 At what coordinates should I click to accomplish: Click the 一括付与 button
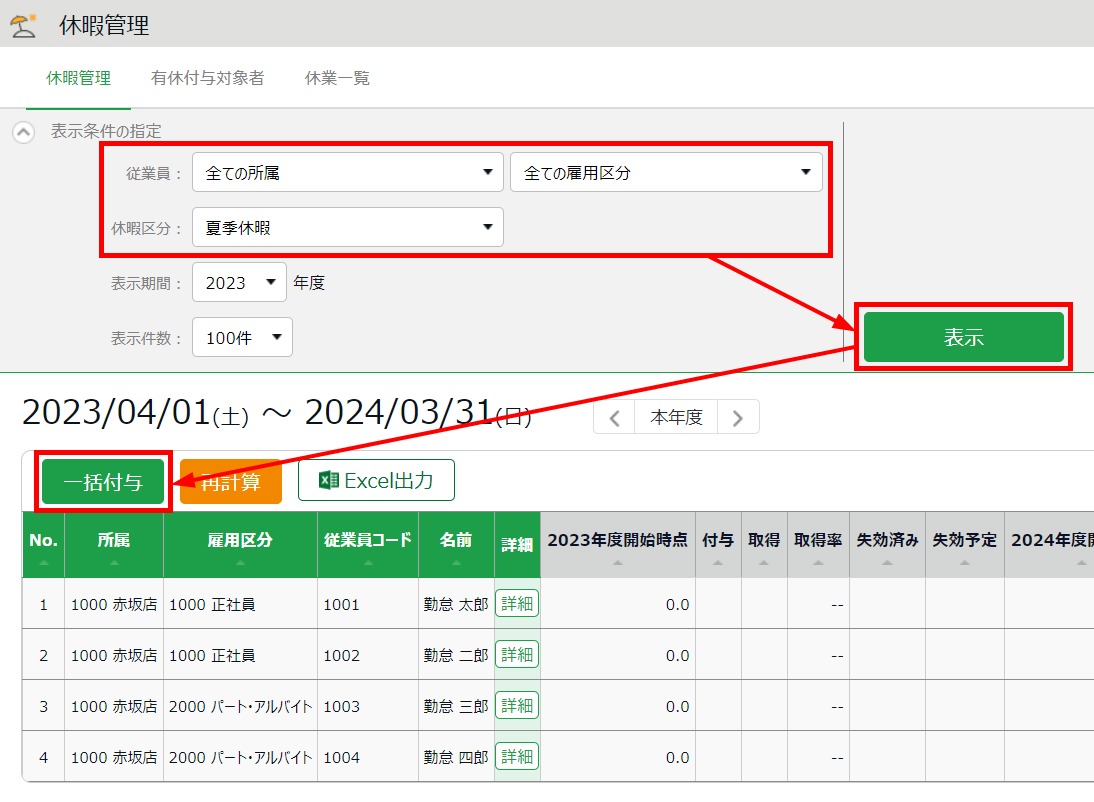pyautogui.click(x=103, y=482)
